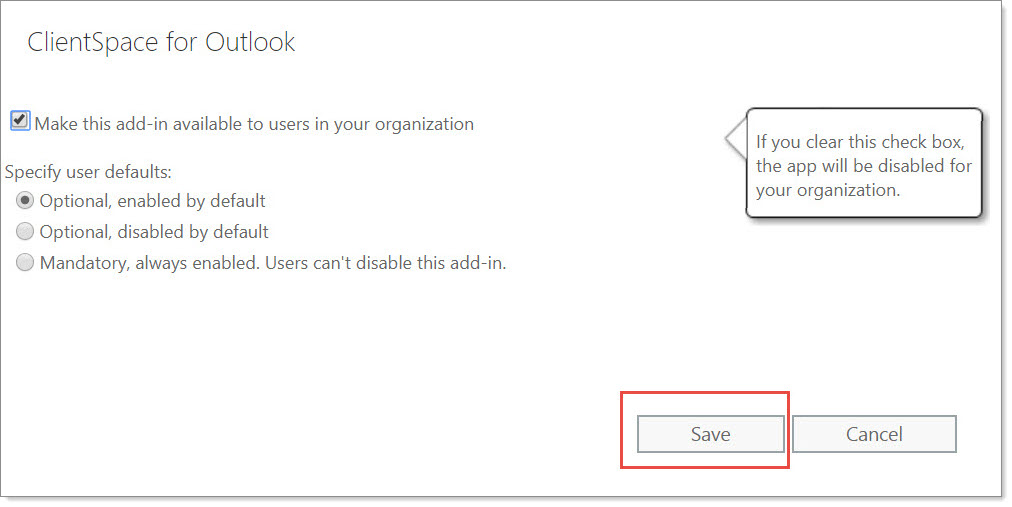
Task: Click the 'Users can't disable this add-in' sentence
Action: [386, 263]
